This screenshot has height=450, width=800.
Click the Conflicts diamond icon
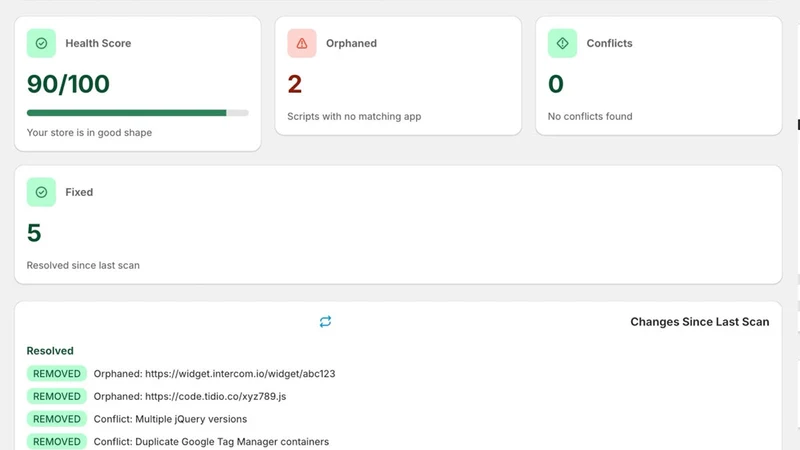pyautogui.click(x=562, y=43)
